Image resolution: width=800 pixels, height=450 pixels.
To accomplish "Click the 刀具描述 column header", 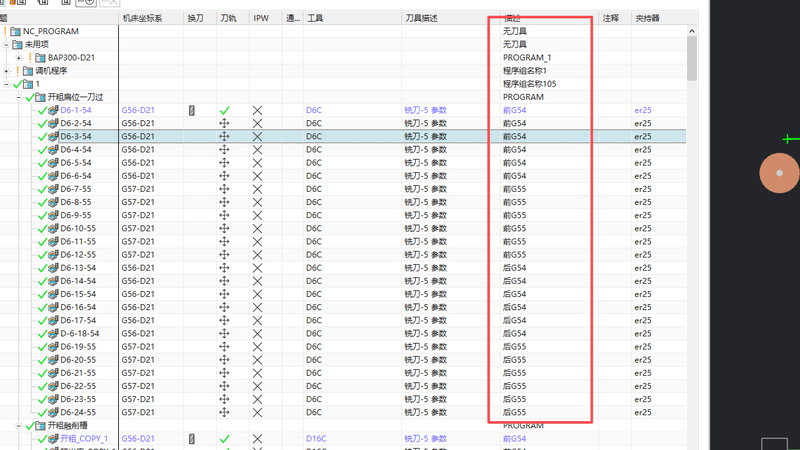I will point(451,18).
